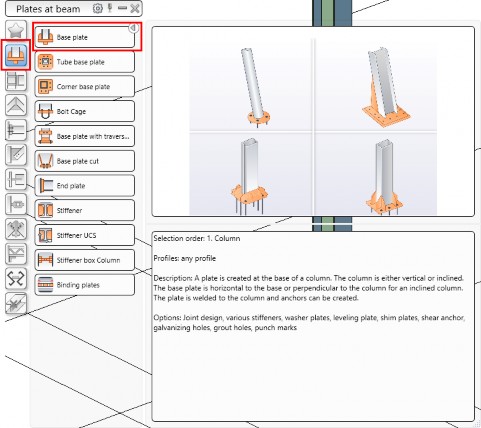Pick the End plate joint
This screenshot has height=428, width=481.
85,186
